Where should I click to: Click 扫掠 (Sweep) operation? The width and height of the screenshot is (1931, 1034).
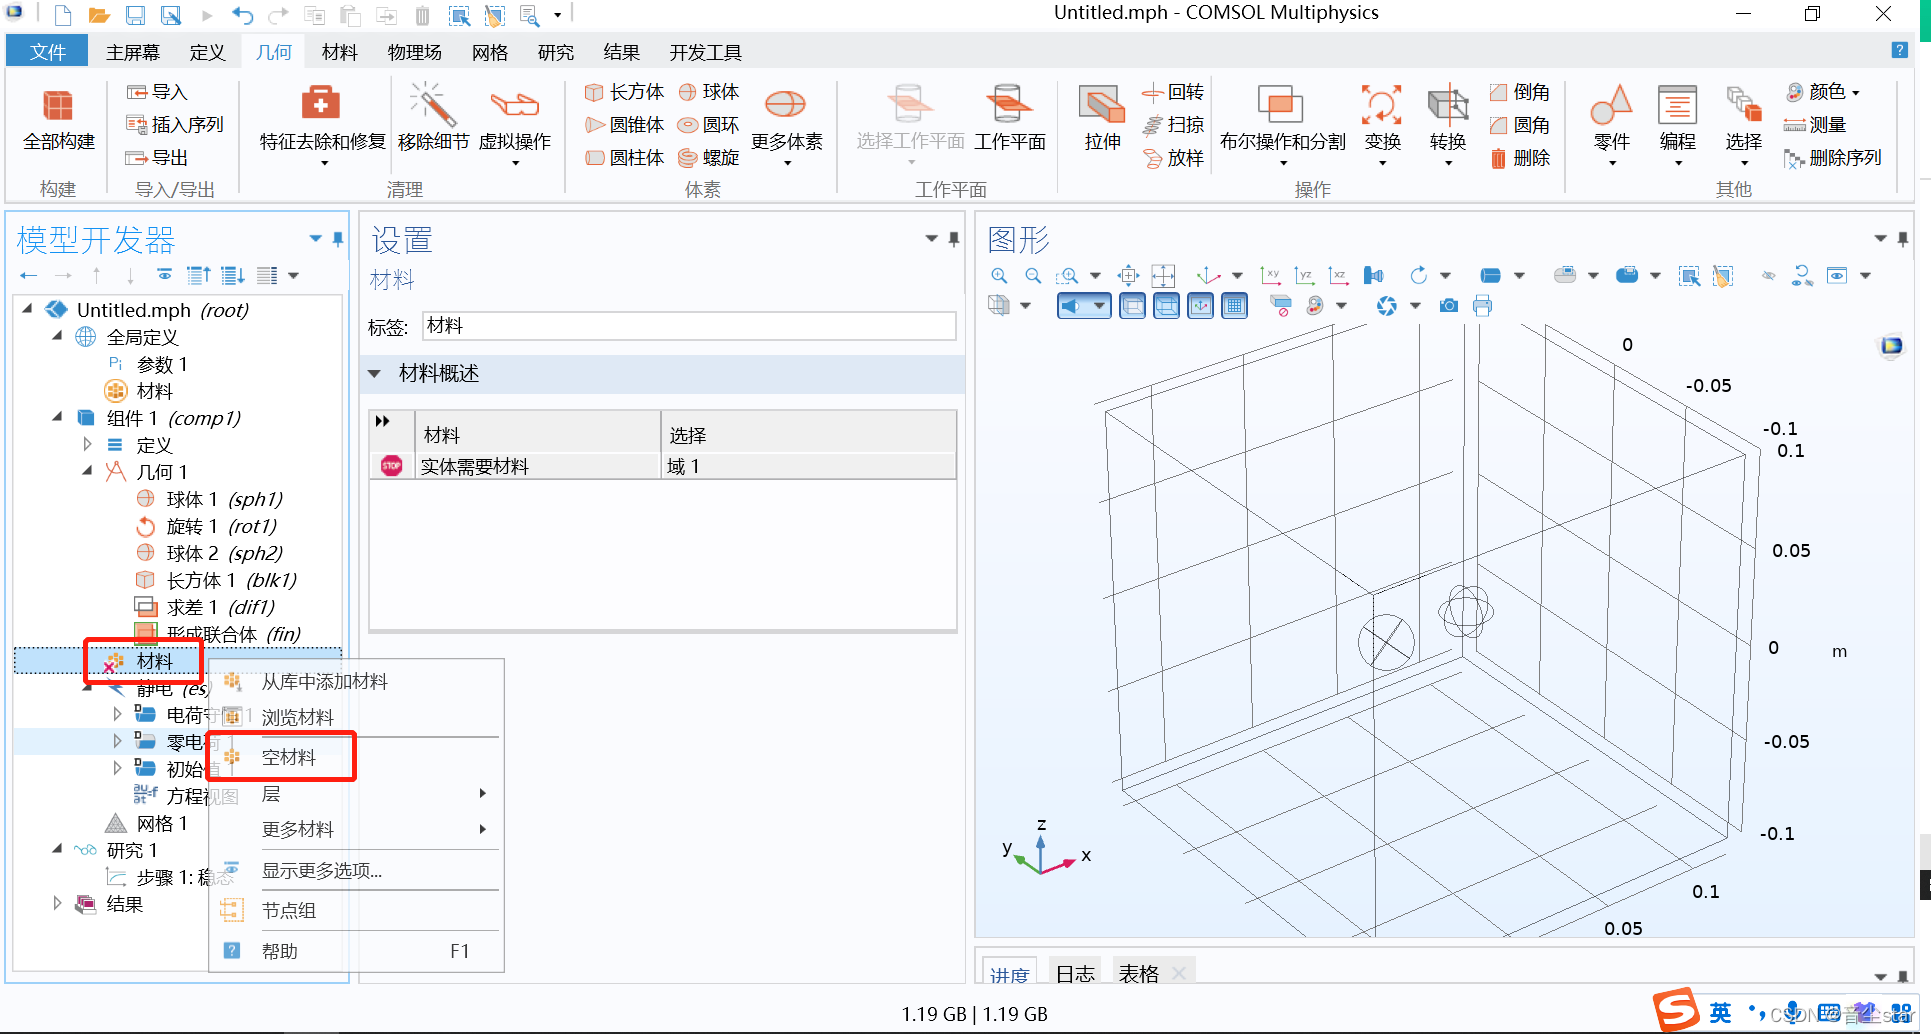click(1173, 125)
